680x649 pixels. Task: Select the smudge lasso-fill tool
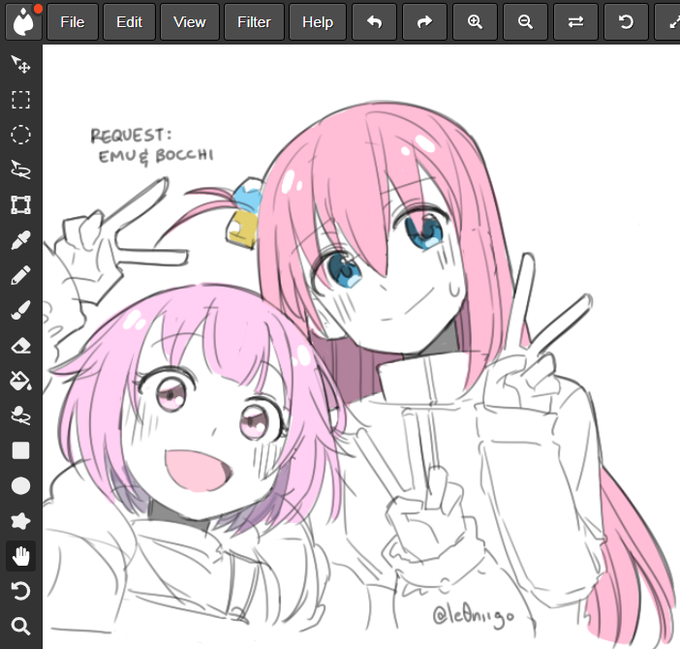21,416
